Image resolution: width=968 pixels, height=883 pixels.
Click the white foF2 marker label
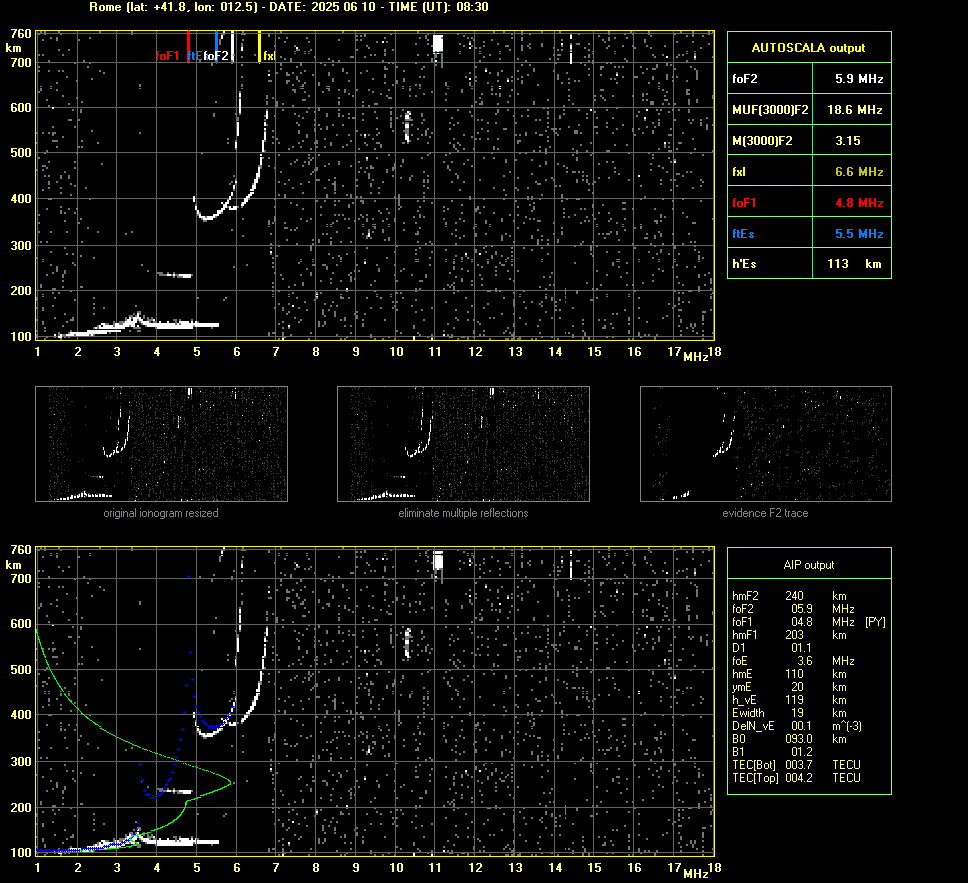click(x=216, y=56)
